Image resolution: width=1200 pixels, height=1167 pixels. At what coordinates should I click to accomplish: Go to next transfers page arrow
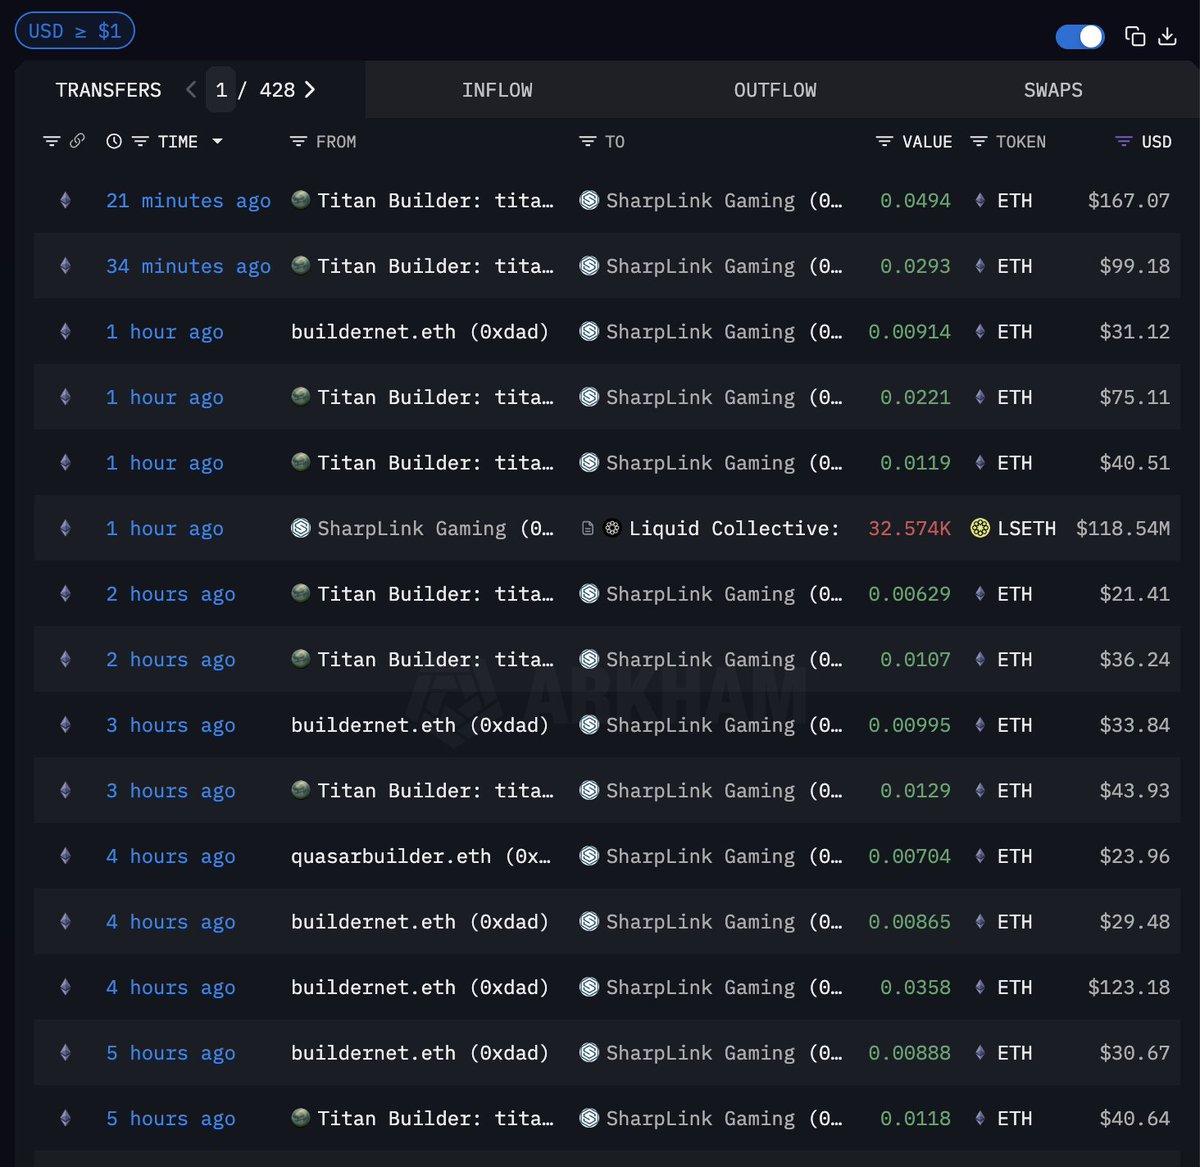tap(310, 90)
